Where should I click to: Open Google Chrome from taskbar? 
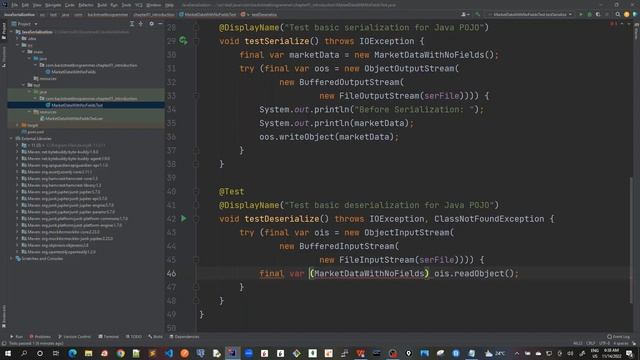coord(120,353)
